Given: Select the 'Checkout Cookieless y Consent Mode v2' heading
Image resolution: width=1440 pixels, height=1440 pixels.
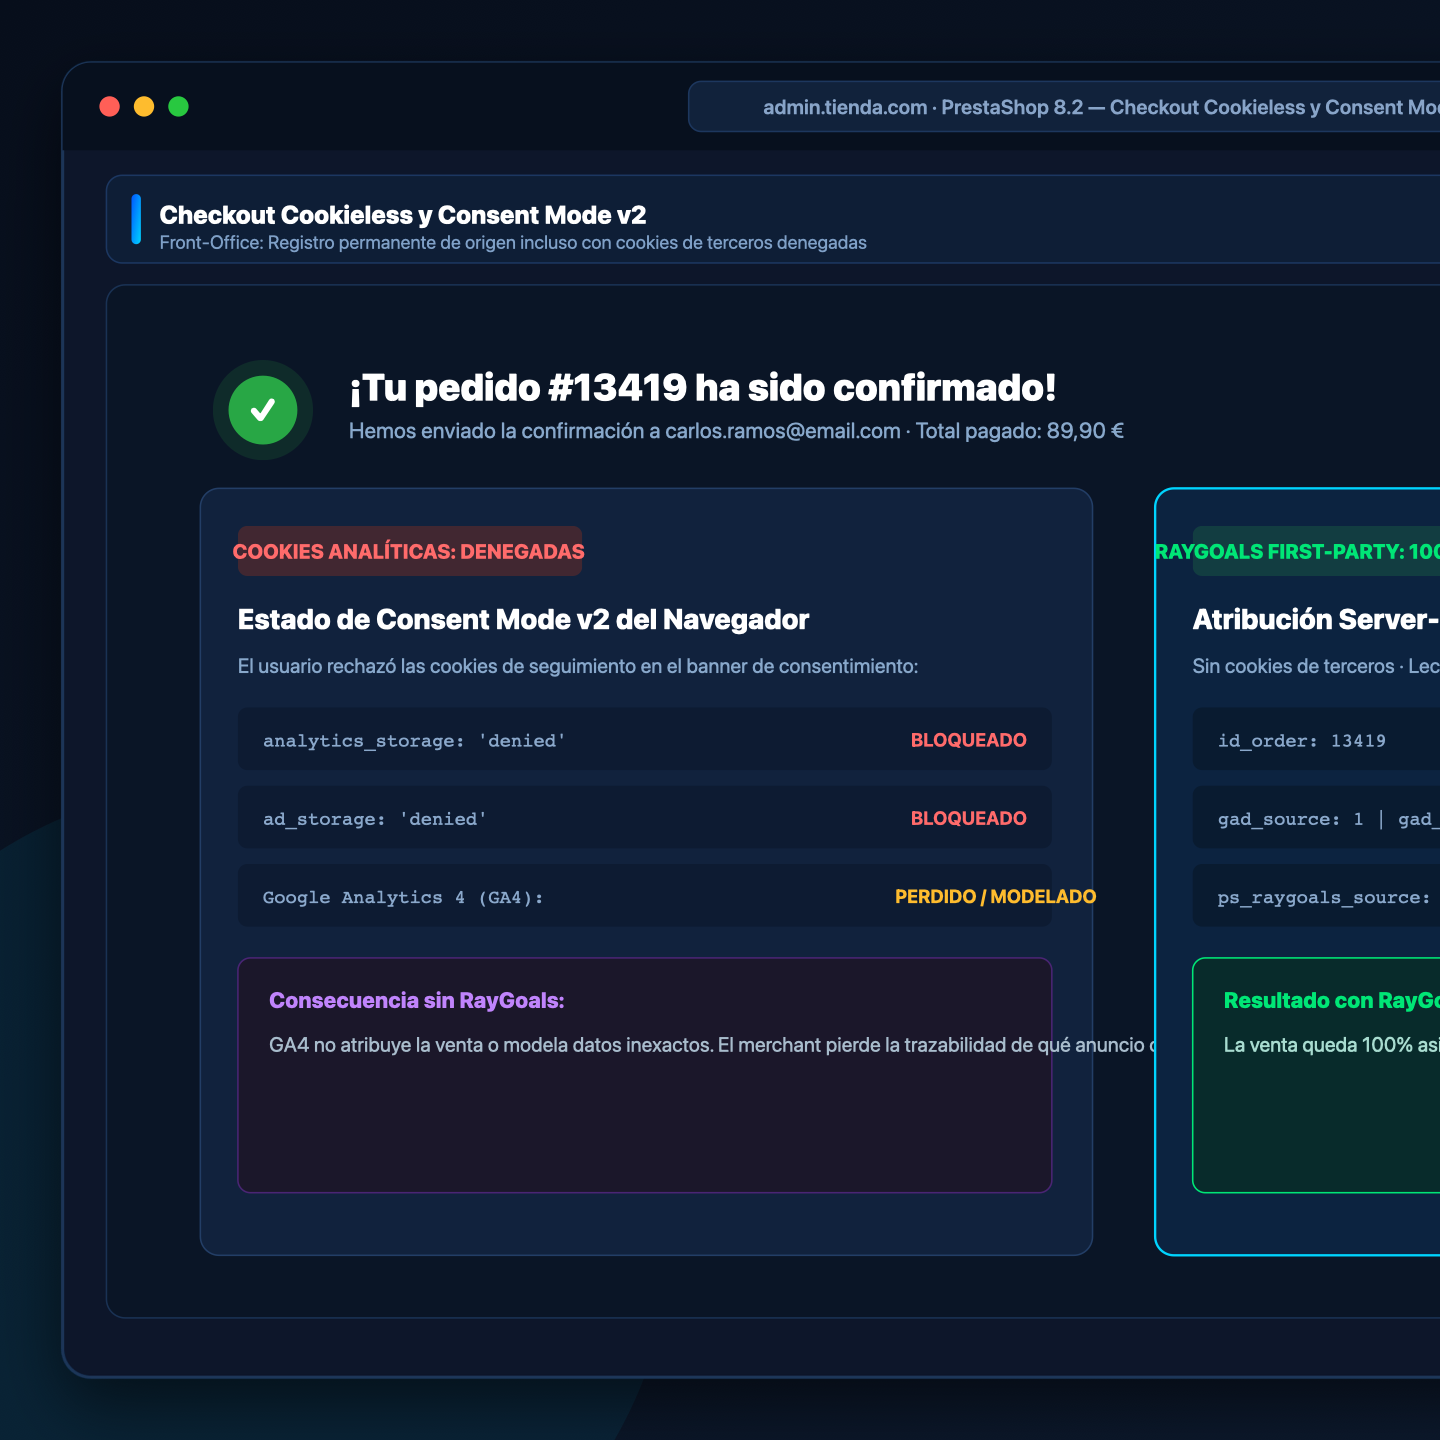Looking at the screenshot, I should click(403, 215).
